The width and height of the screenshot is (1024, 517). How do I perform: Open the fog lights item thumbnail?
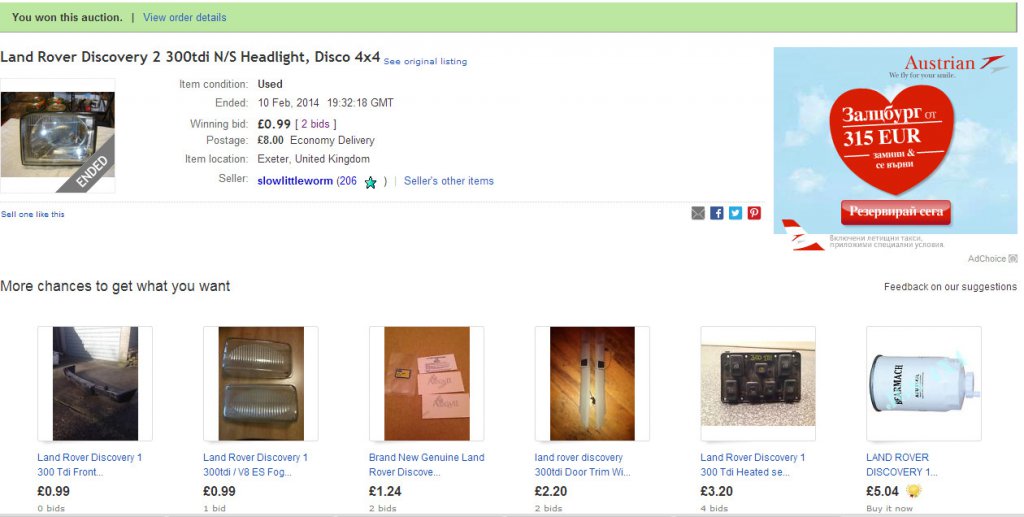click(261, 383)
